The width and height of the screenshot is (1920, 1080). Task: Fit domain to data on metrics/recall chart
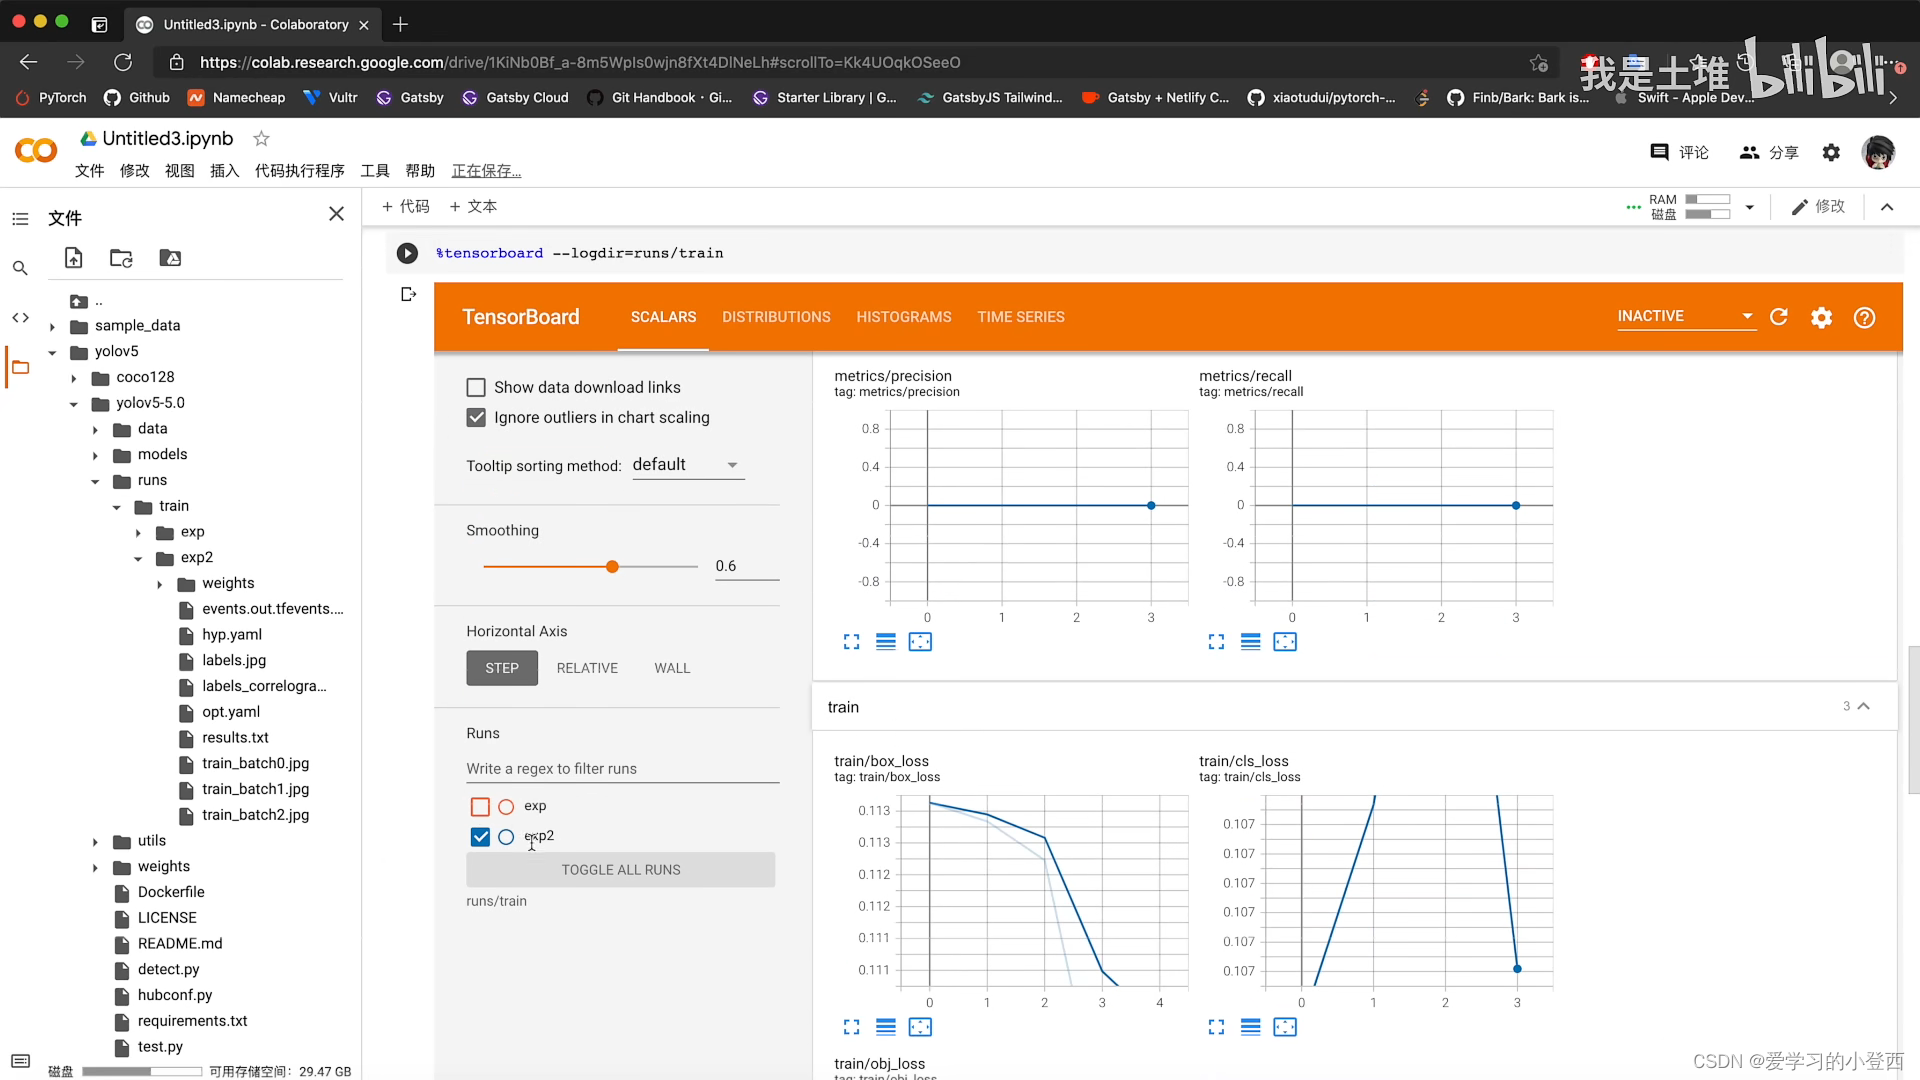(x=1285, y=642)
